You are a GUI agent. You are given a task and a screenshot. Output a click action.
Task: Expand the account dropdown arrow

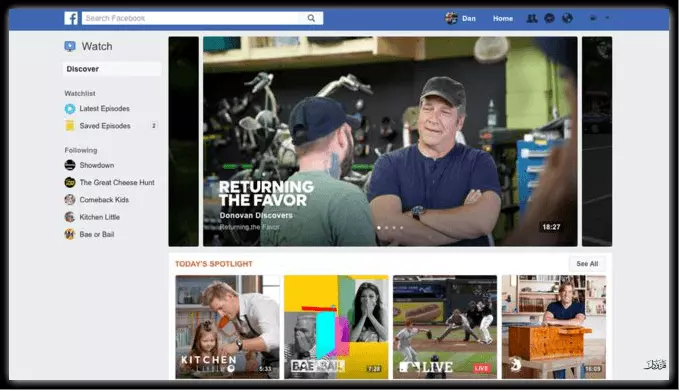pos(607,18)
